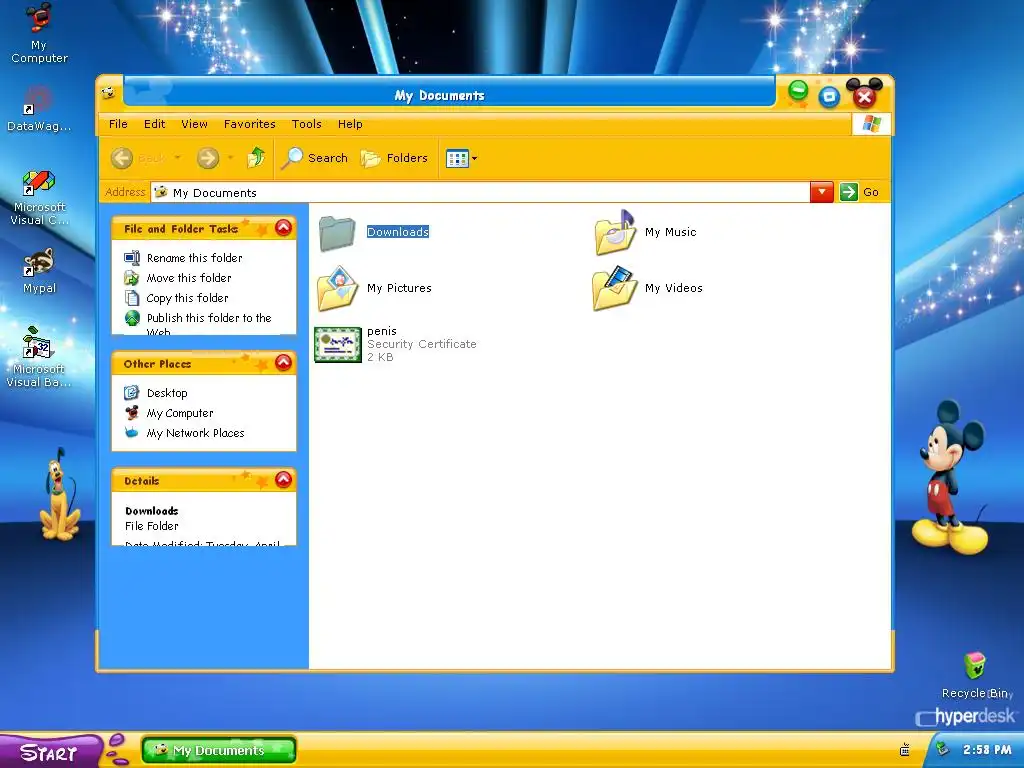
Task: Click the Downloads folder name label
Action: (x=398, y=232)
